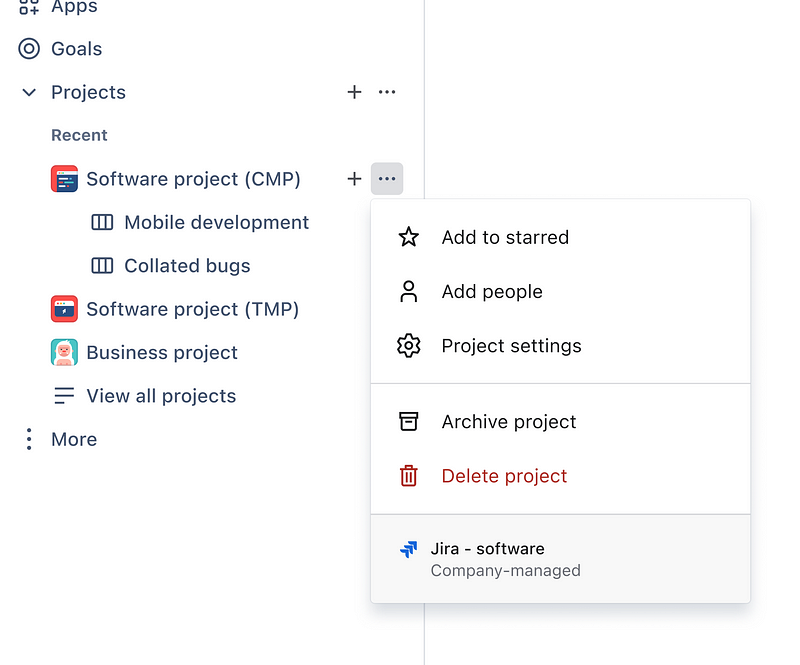Close the Software project (CMP) ellipsis menu
The height and width of the screenshot is (665, 800).
tap(387, 179)
